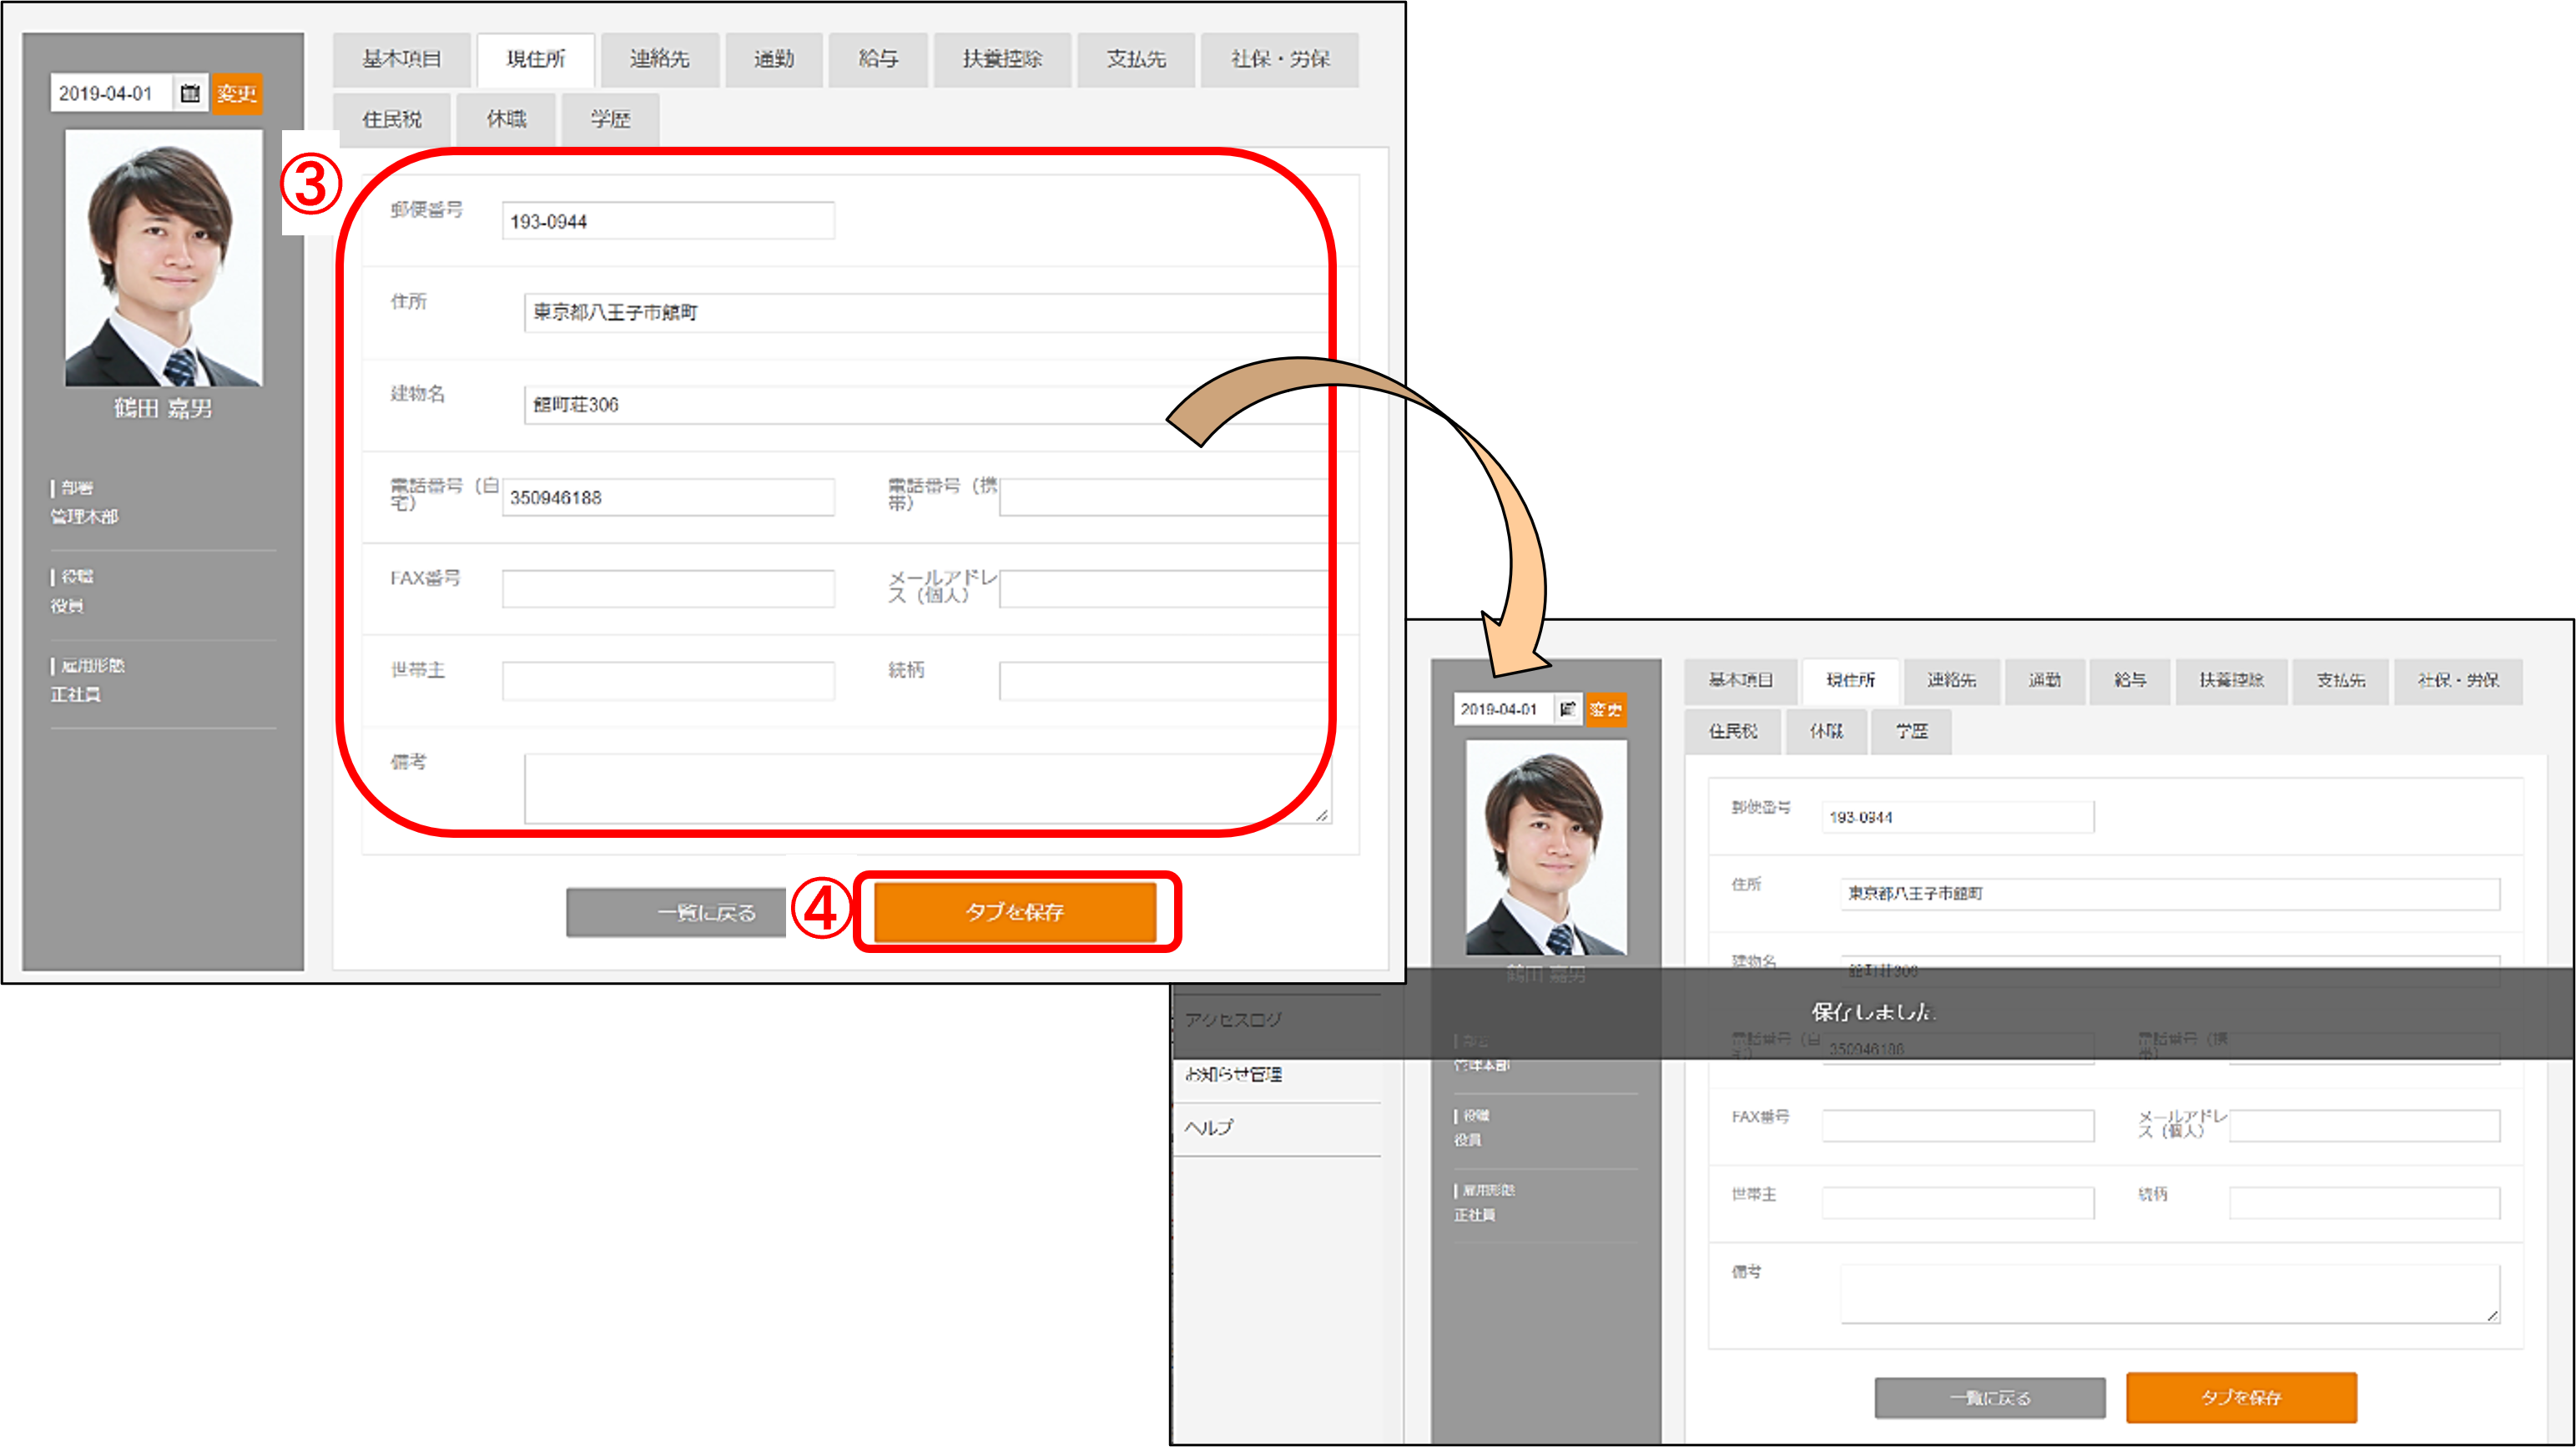Click the gray 一覧に戻る button in upper screenshot
2576x1447 pixels.
(677, 912)
